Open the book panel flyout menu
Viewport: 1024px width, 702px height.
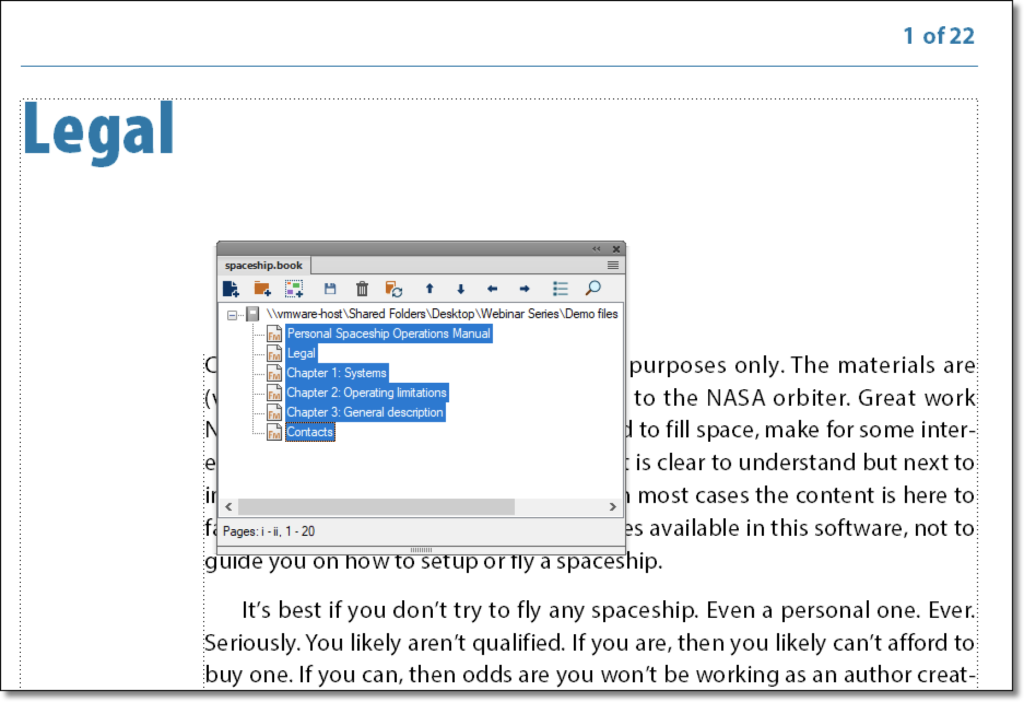click(x=613, y=266)
